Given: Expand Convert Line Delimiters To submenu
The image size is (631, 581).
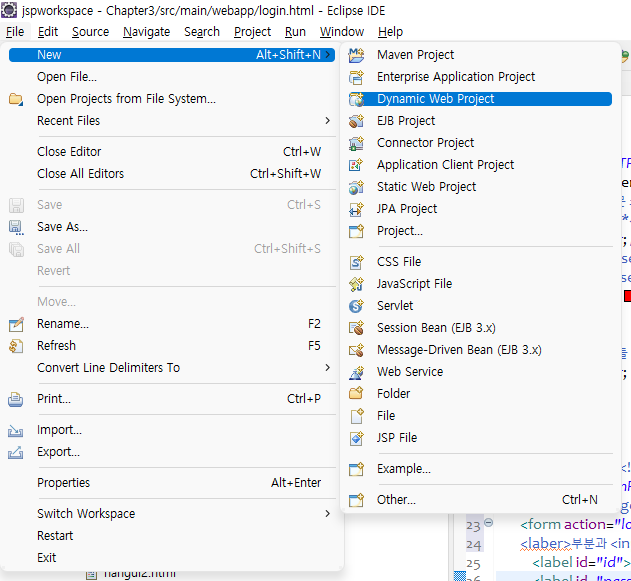Looking at the screenshot, I should tap(328, 368).
